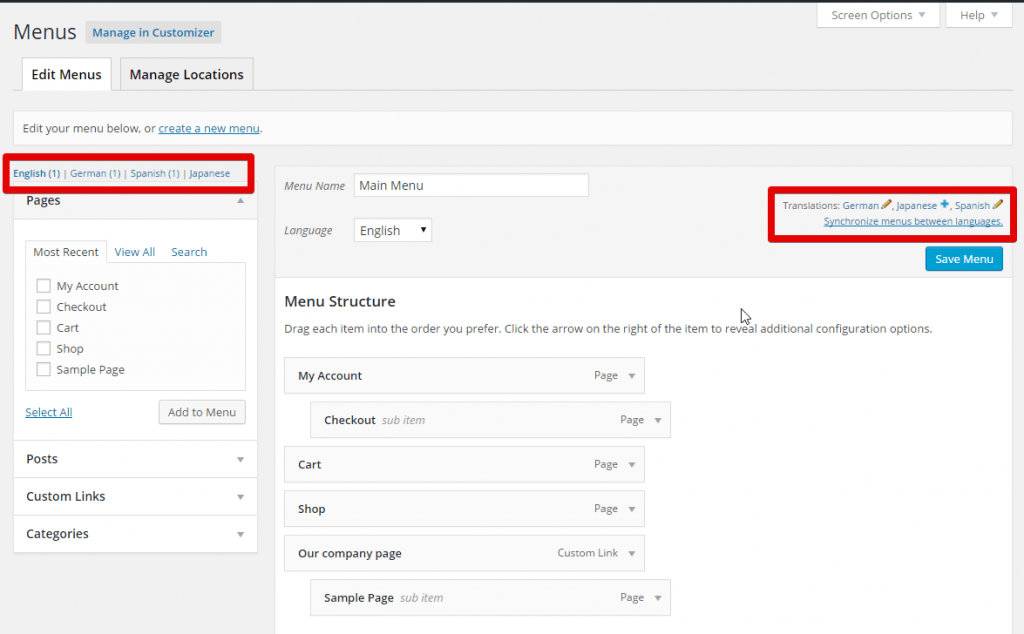The image size is (1024, 634).
Task: Click the pencil icon to edit German translation
Action: 884,205
